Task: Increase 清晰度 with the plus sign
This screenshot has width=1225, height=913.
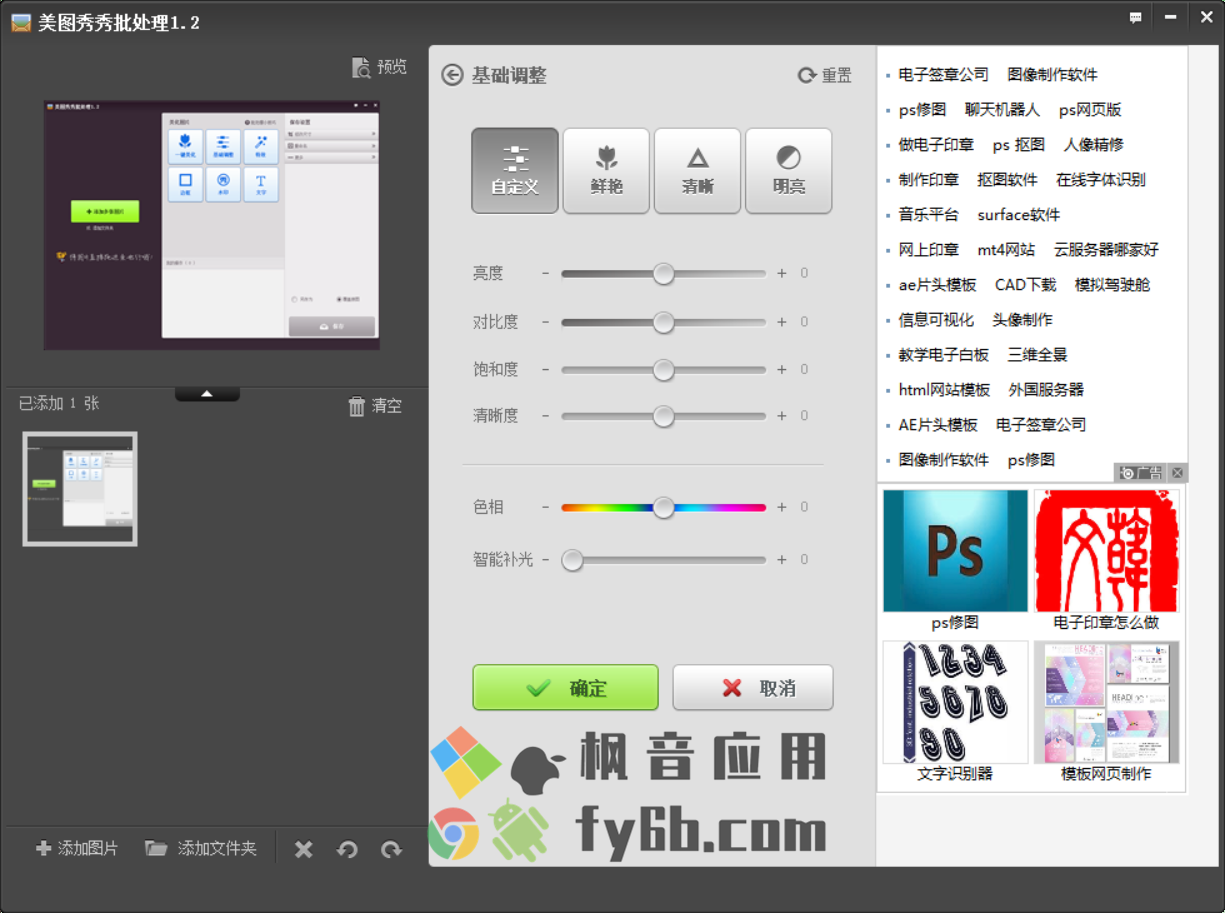Action: pyautogui.click(x=782, y=416)
